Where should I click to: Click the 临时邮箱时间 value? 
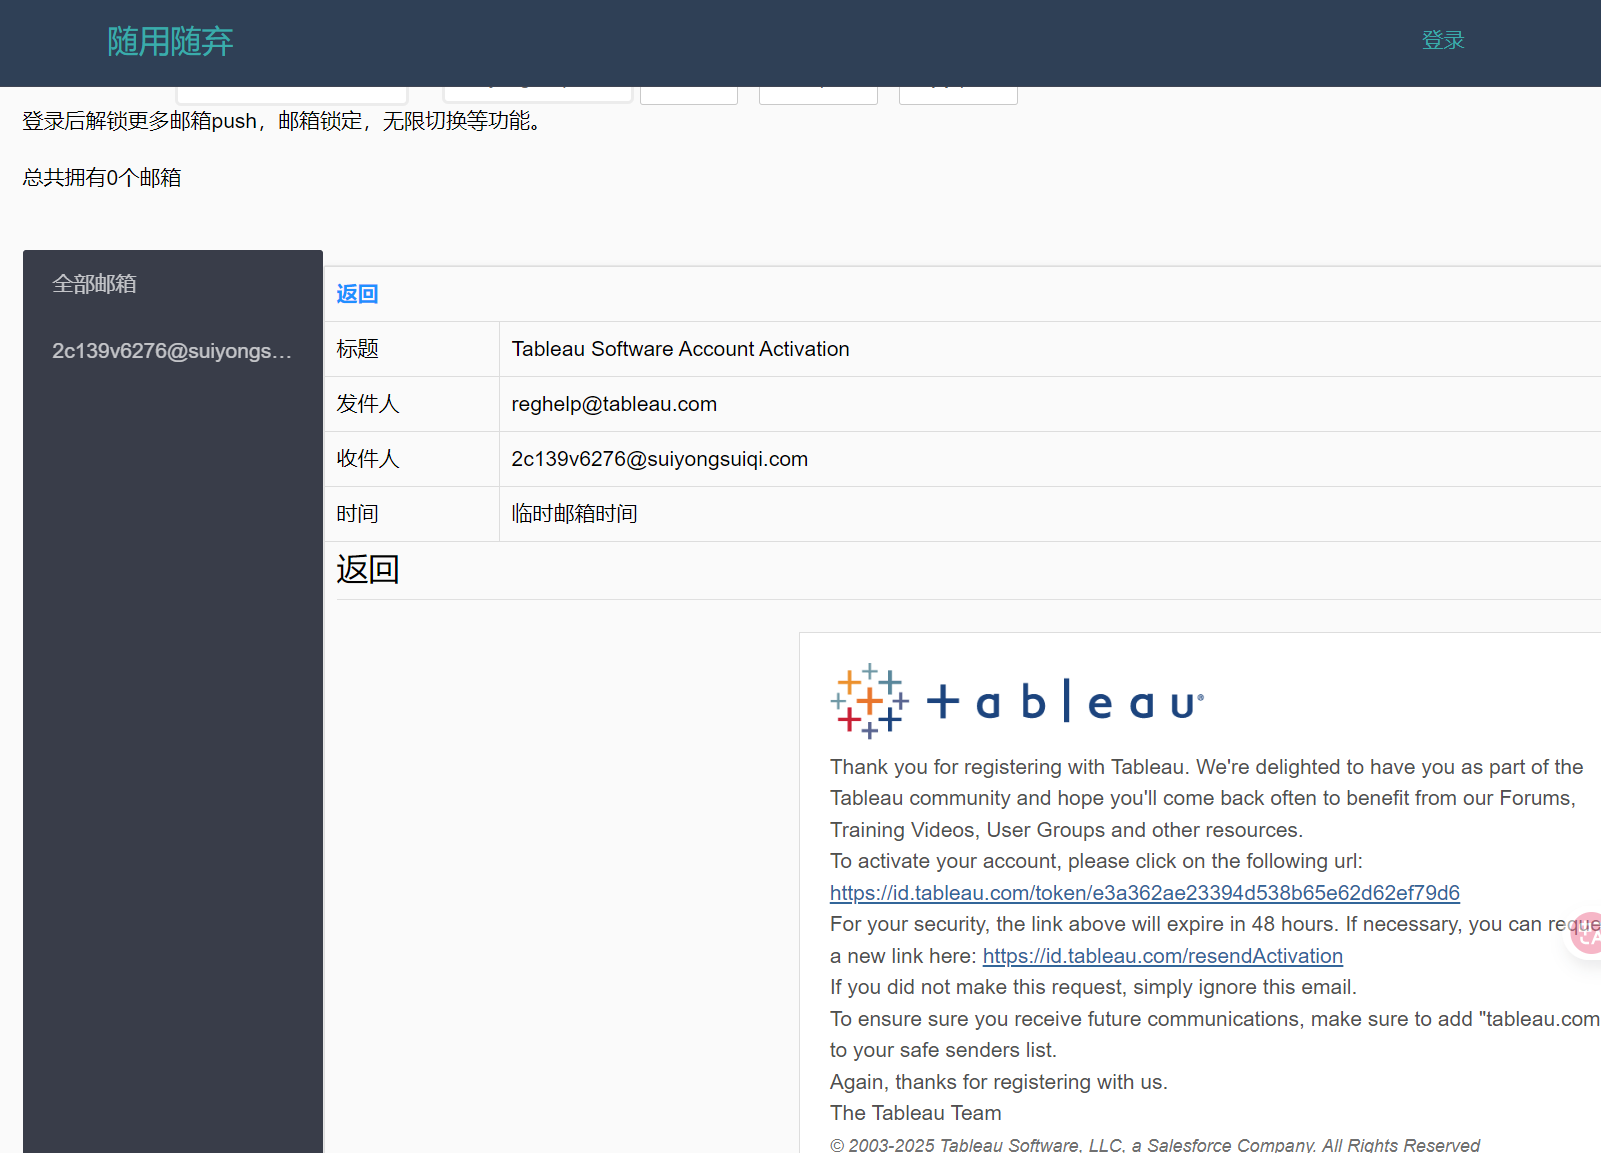coord(575,514)
